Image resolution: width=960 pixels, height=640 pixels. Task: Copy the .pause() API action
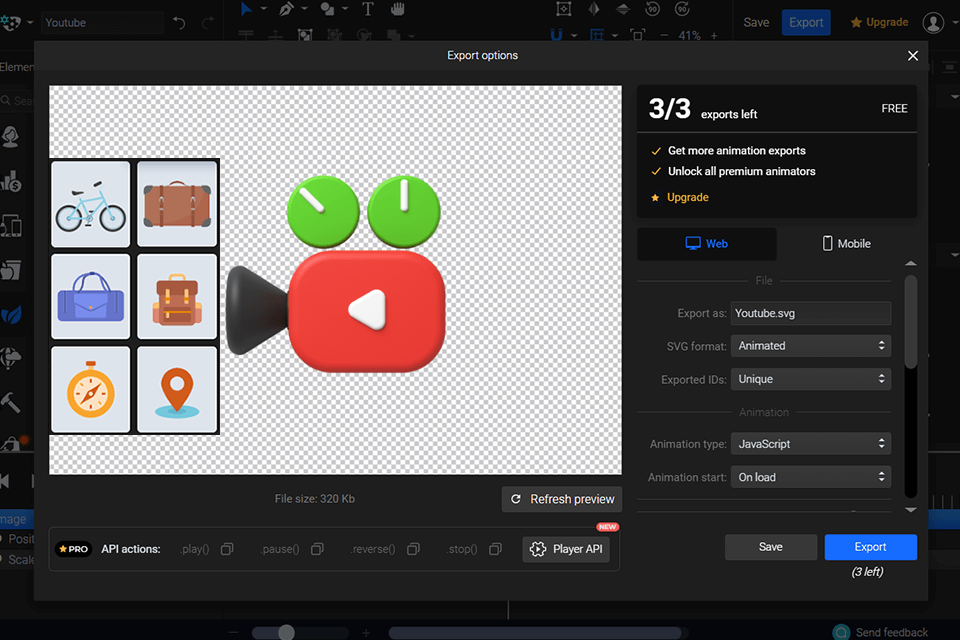click(x=317, y=549)
